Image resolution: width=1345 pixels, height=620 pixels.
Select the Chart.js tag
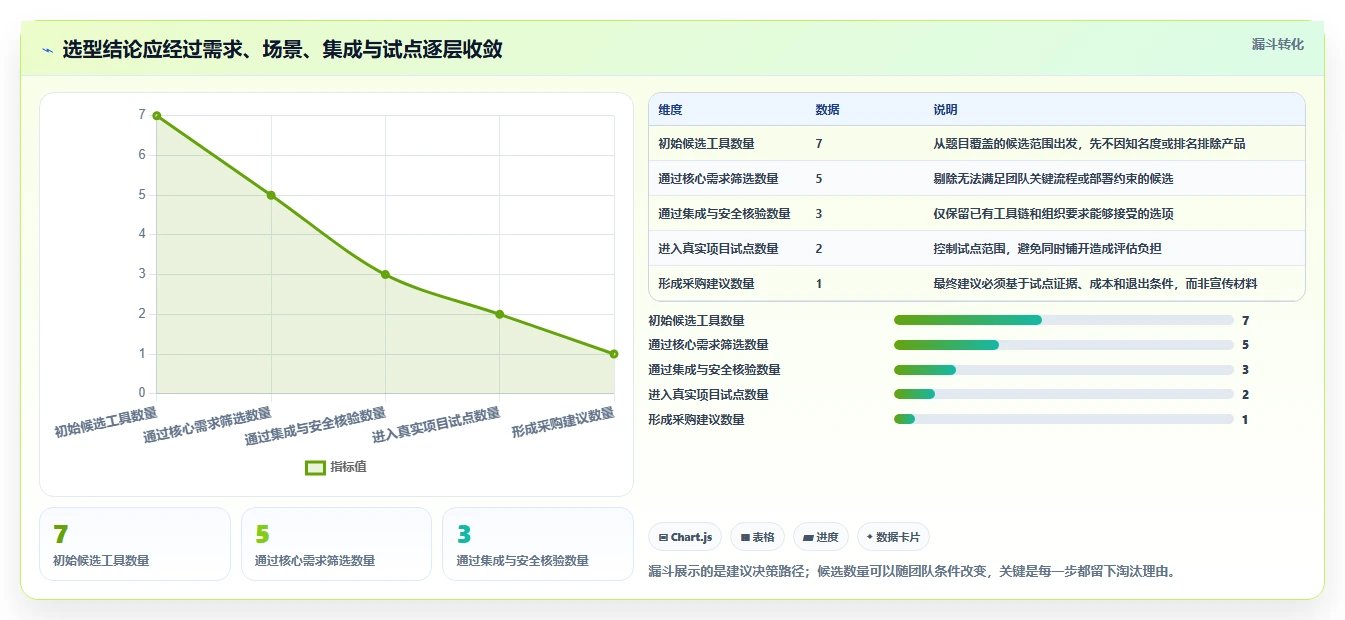click(685, 537)
